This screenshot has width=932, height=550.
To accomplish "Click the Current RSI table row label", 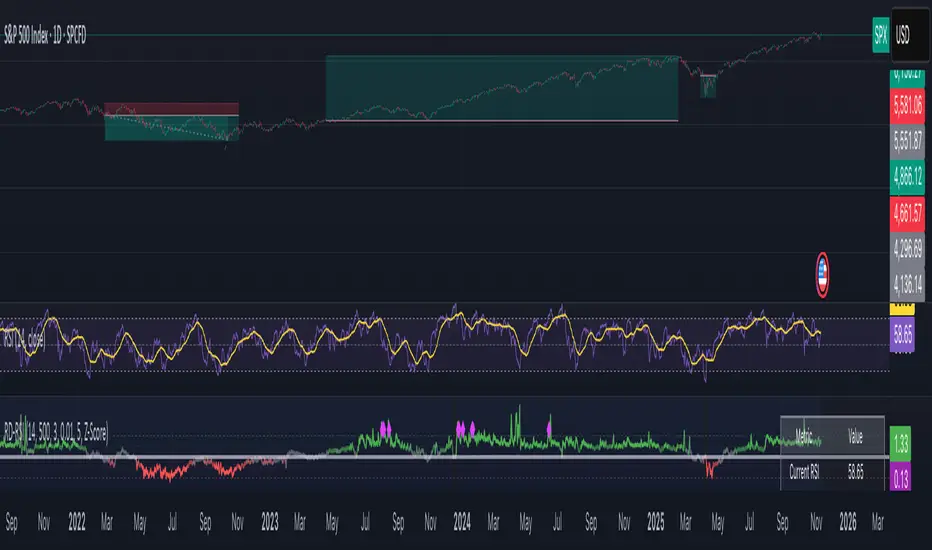I will pos(804,473).
